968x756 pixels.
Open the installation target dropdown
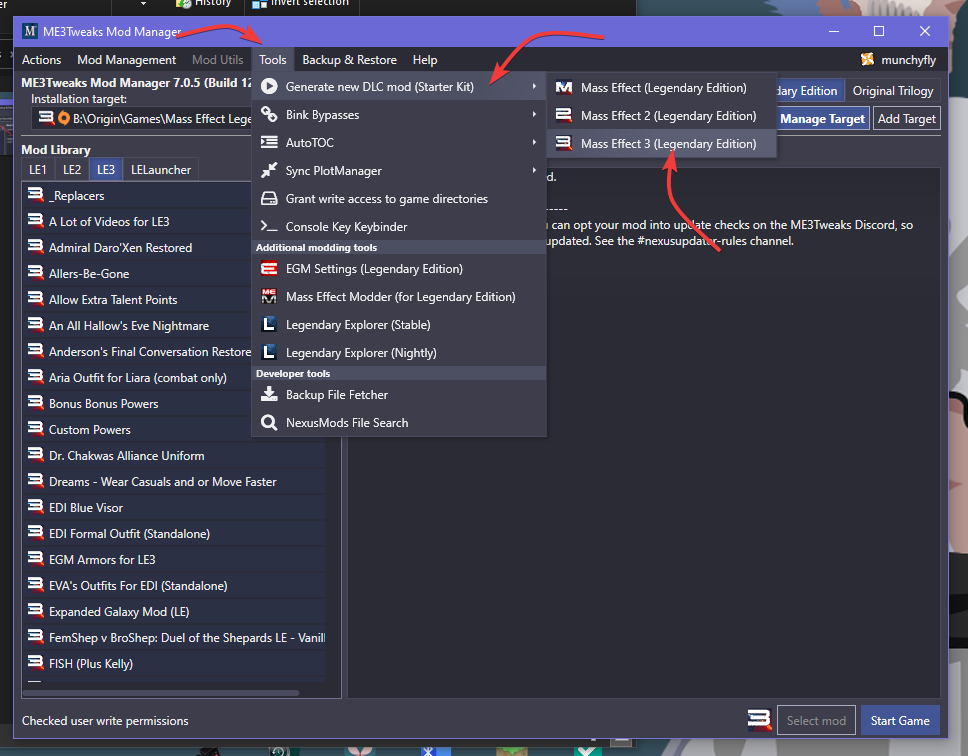[142, 118]
